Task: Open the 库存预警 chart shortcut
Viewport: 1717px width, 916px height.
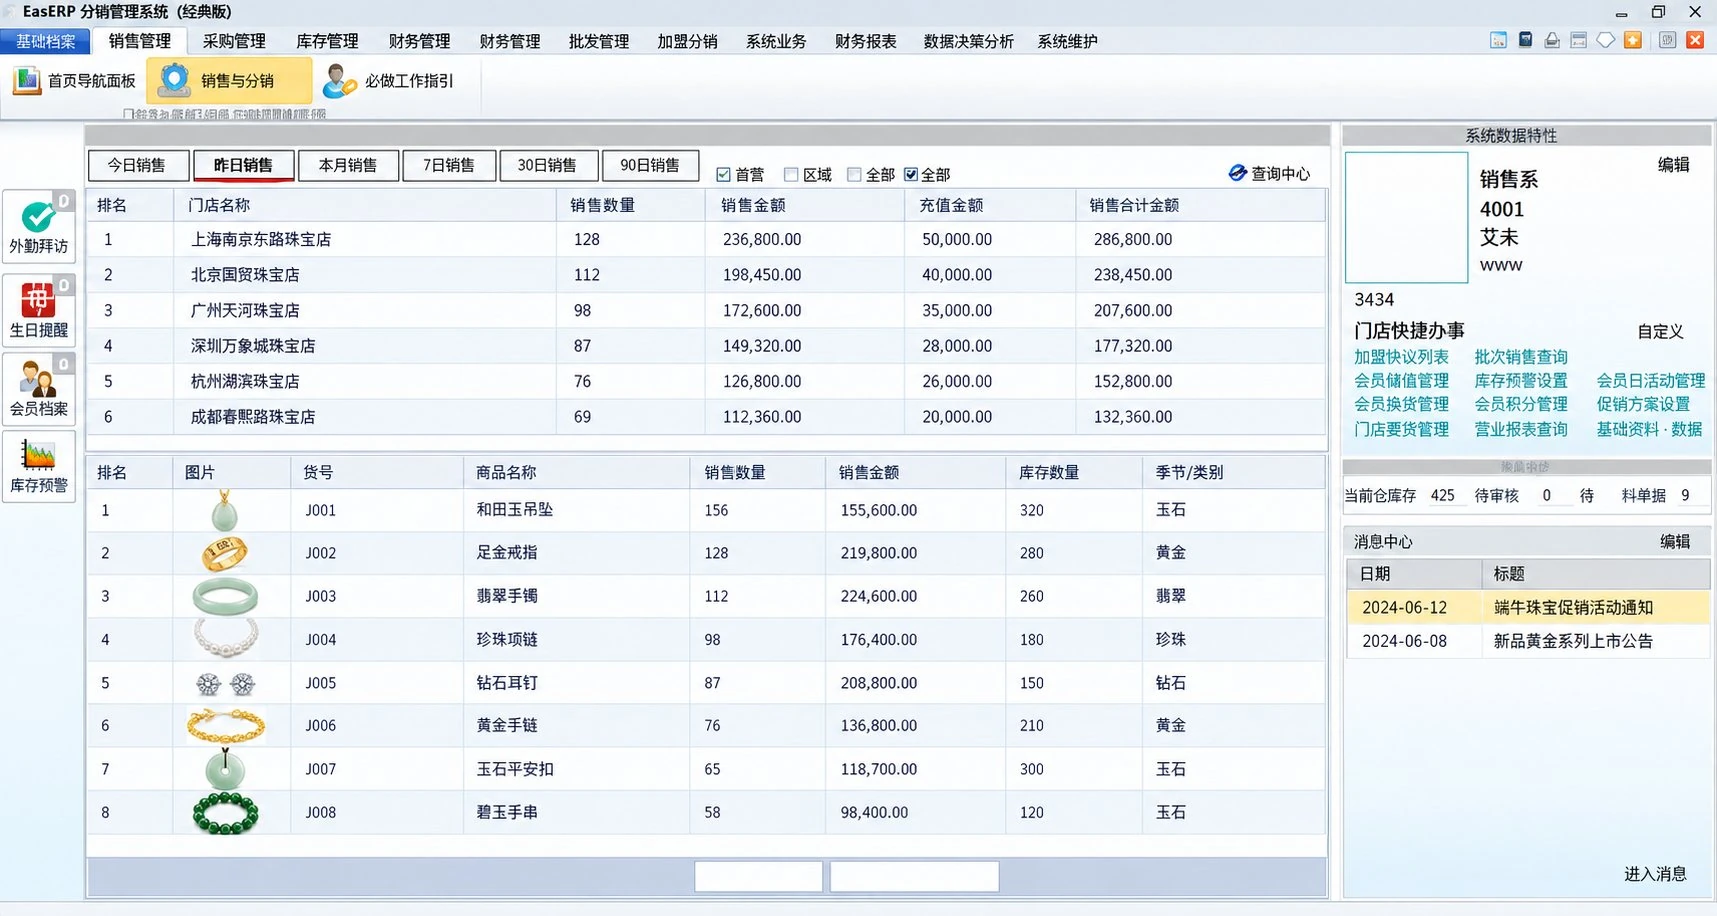Action: 39,466
